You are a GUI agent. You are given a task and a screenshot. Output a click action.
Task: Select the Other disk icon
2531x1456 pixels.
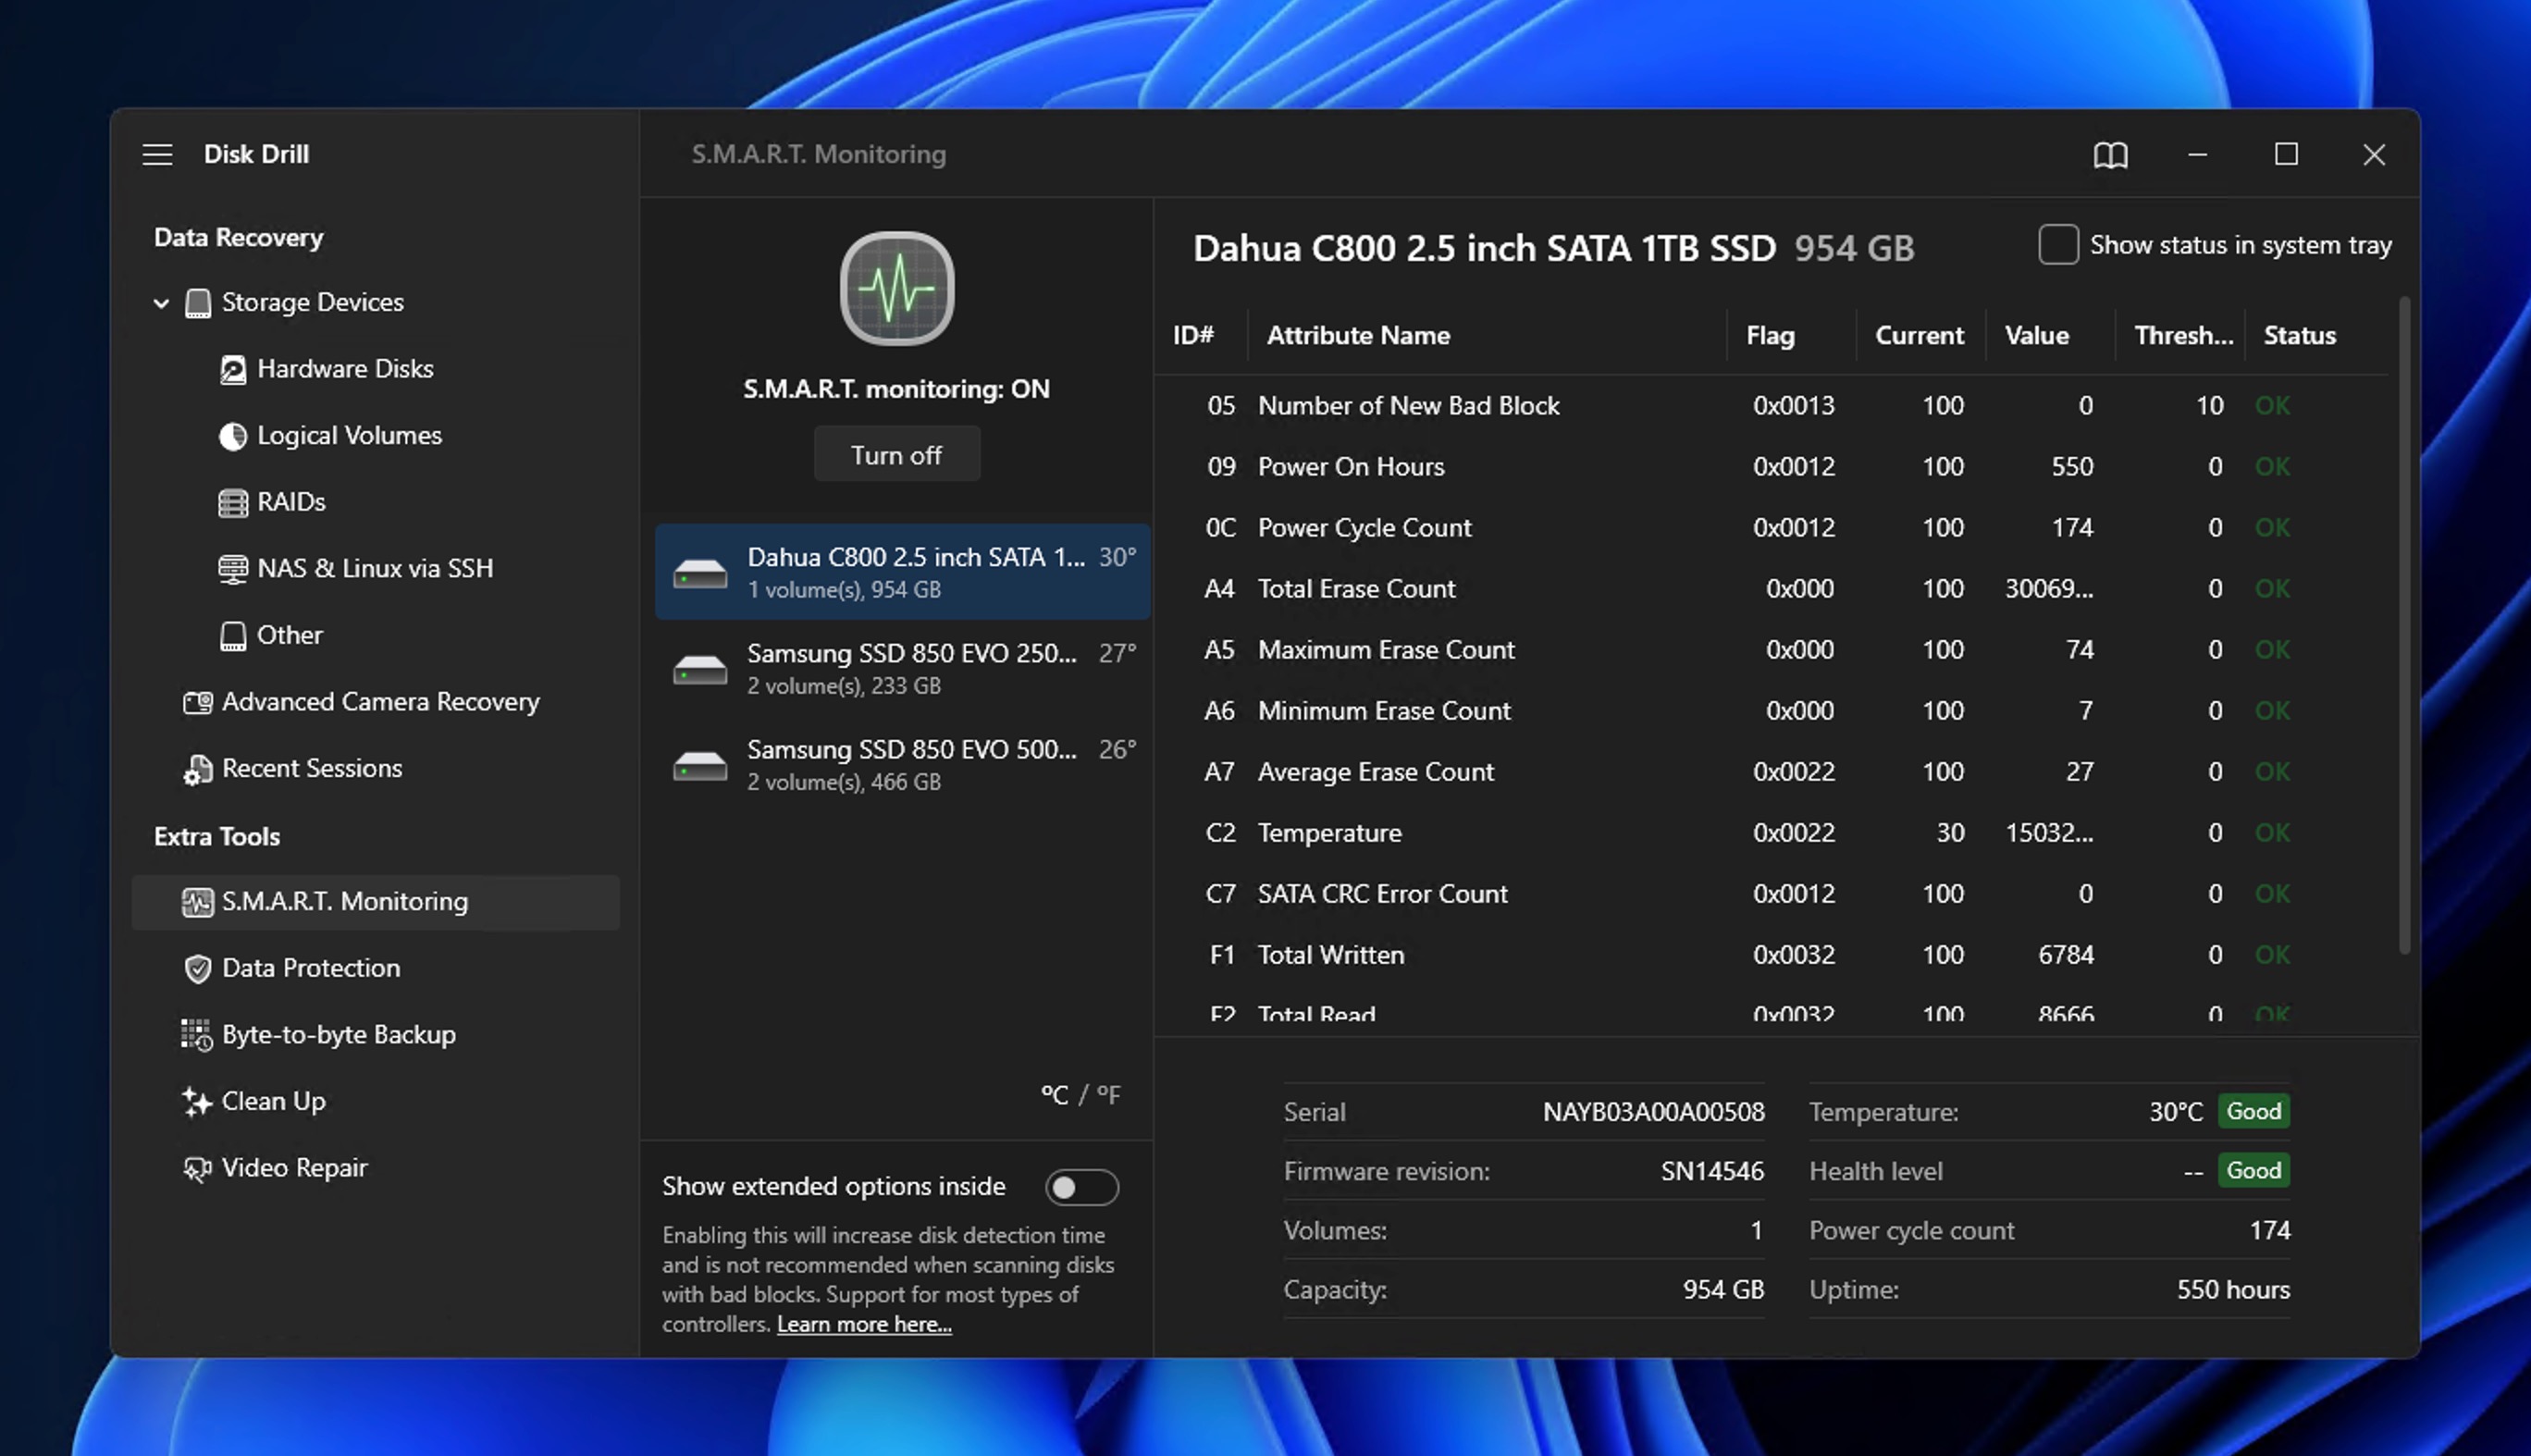click(232, 636)
